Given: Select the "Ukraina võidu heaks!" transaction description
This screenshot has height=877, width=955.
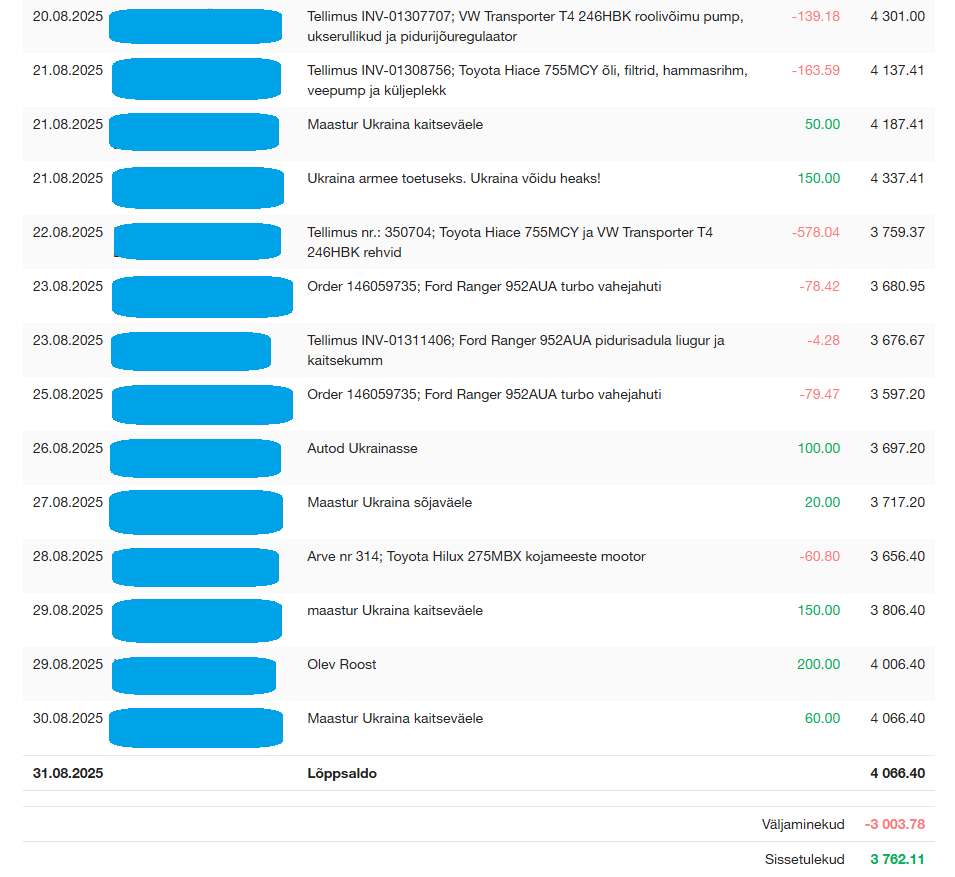Looking at the screenshot, I should (x=453, y=179).
